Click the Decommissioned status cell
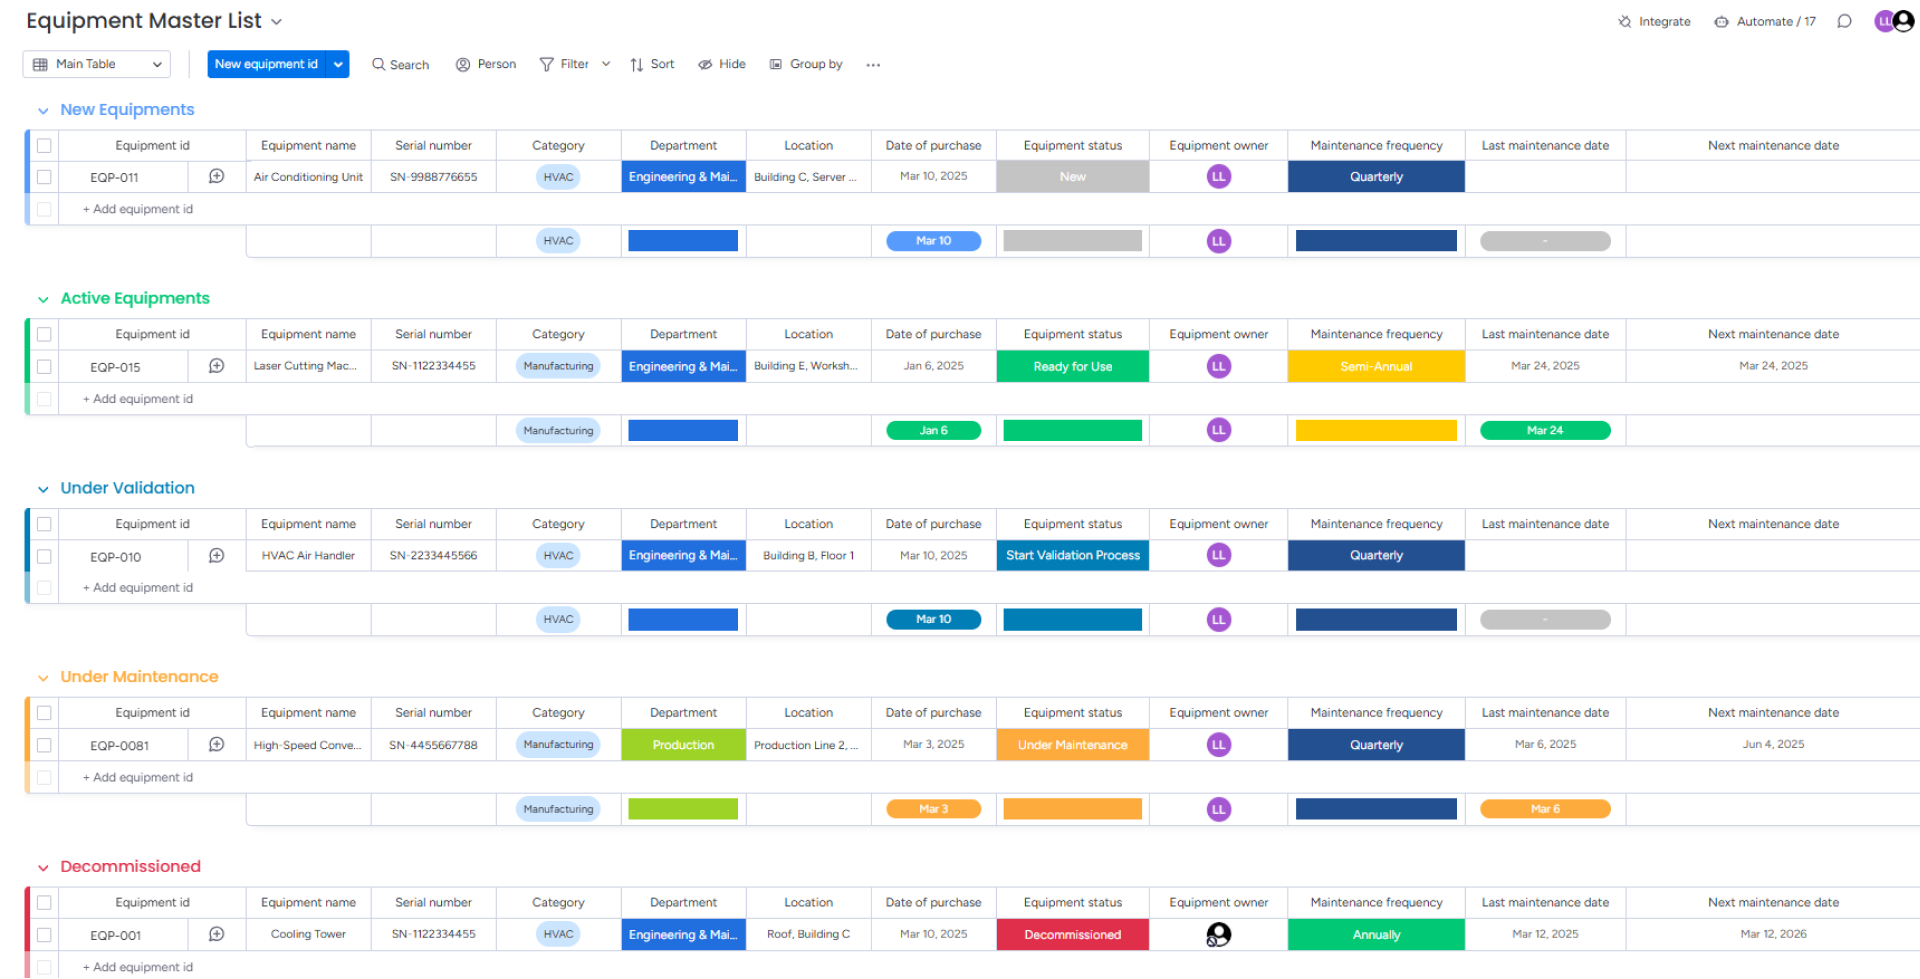1920x979 pixels. 1072,934
